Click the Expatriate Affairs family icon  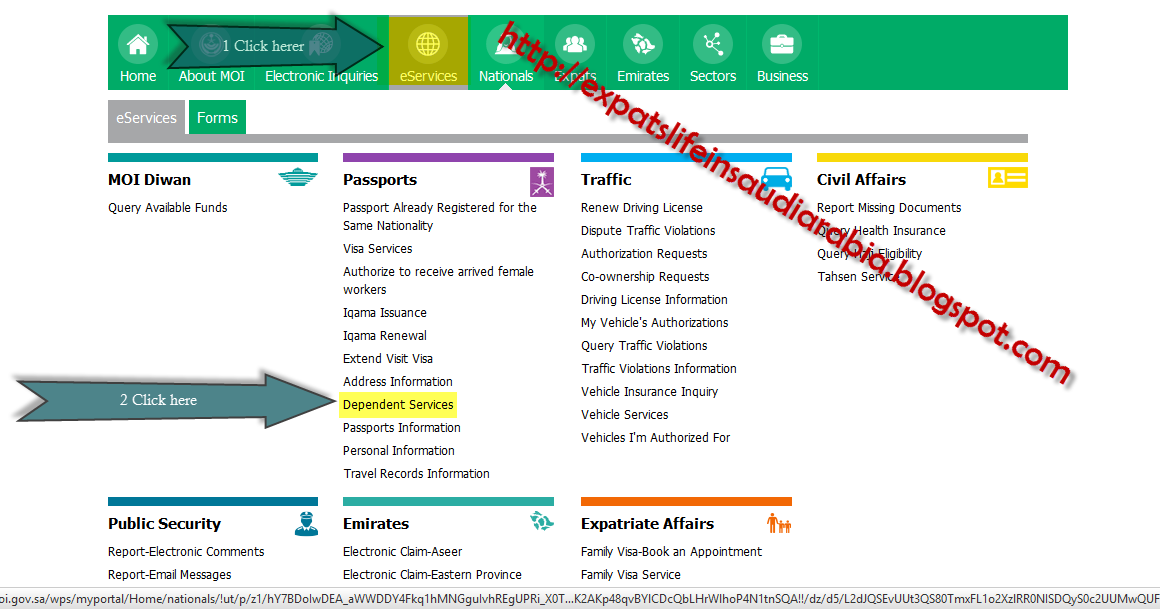pyautogui.click(x=779, y=523)
